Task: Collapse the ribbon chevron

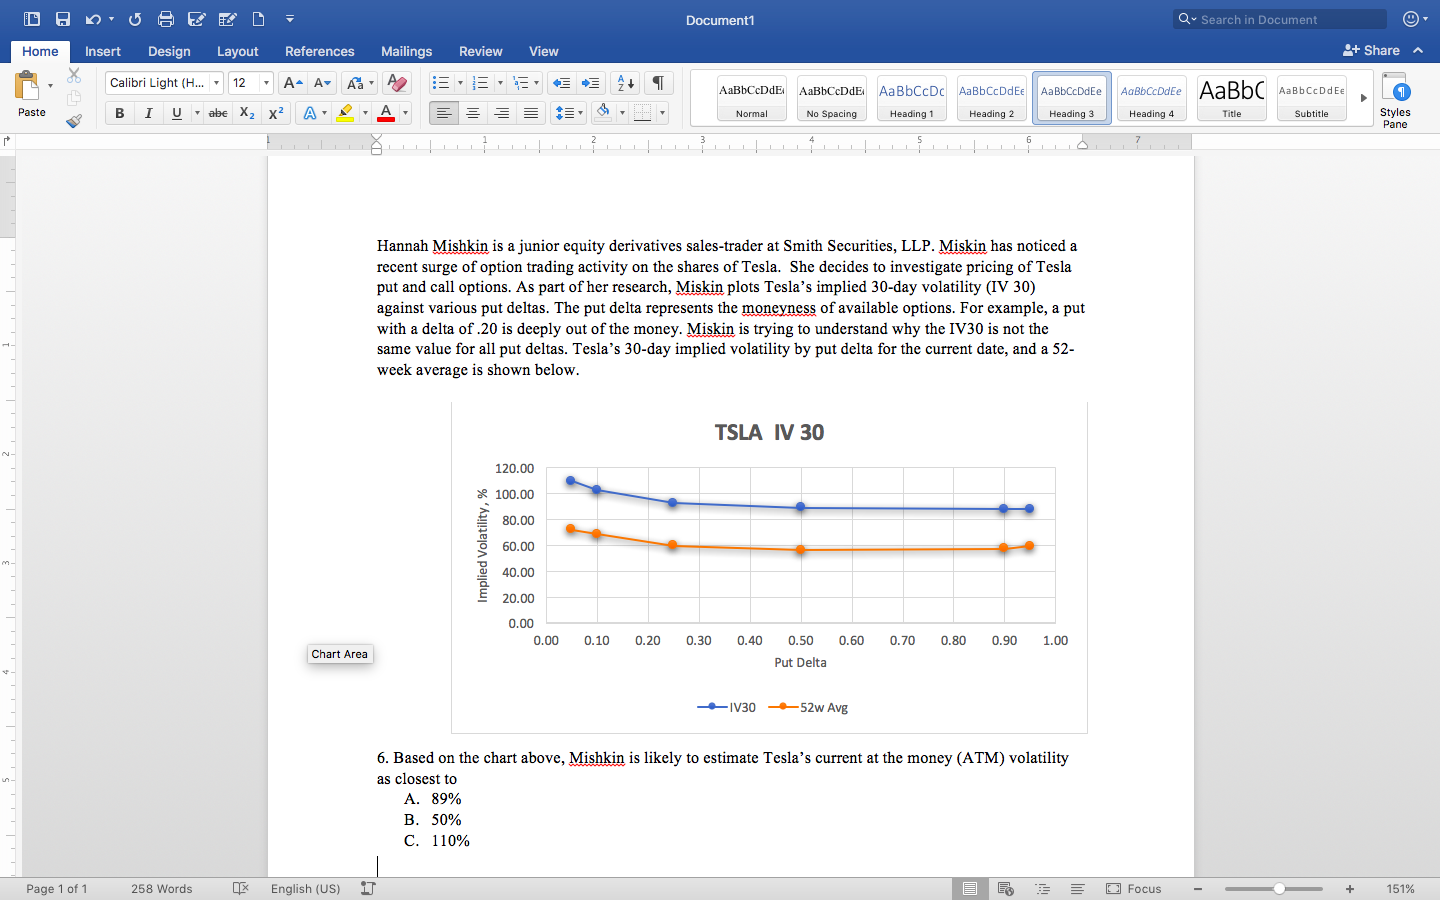Action: tap(1418, 50)
